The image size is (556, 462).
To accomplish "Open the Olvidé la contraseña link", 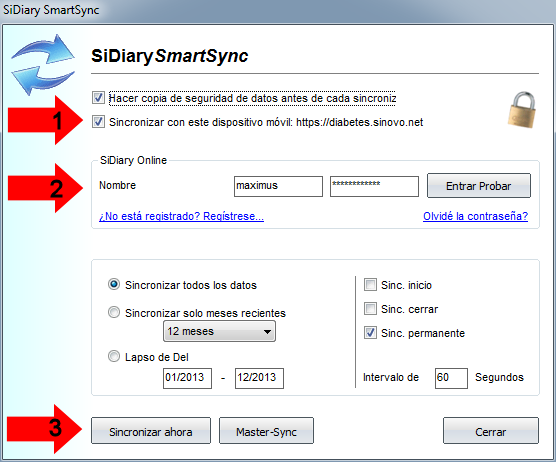I will coord(476,216).
